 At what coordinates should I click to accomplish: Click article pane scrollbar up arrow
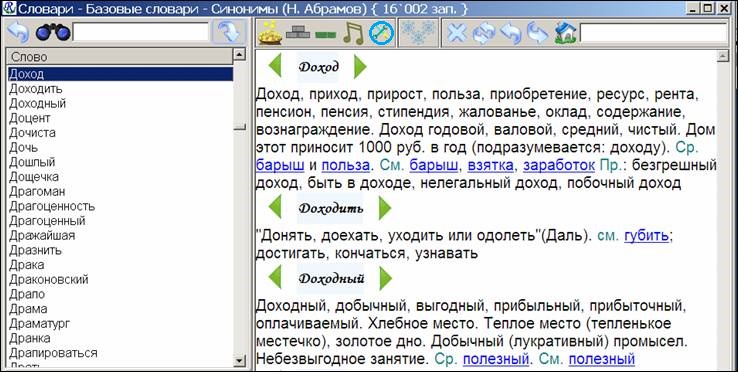click(722, 56)
